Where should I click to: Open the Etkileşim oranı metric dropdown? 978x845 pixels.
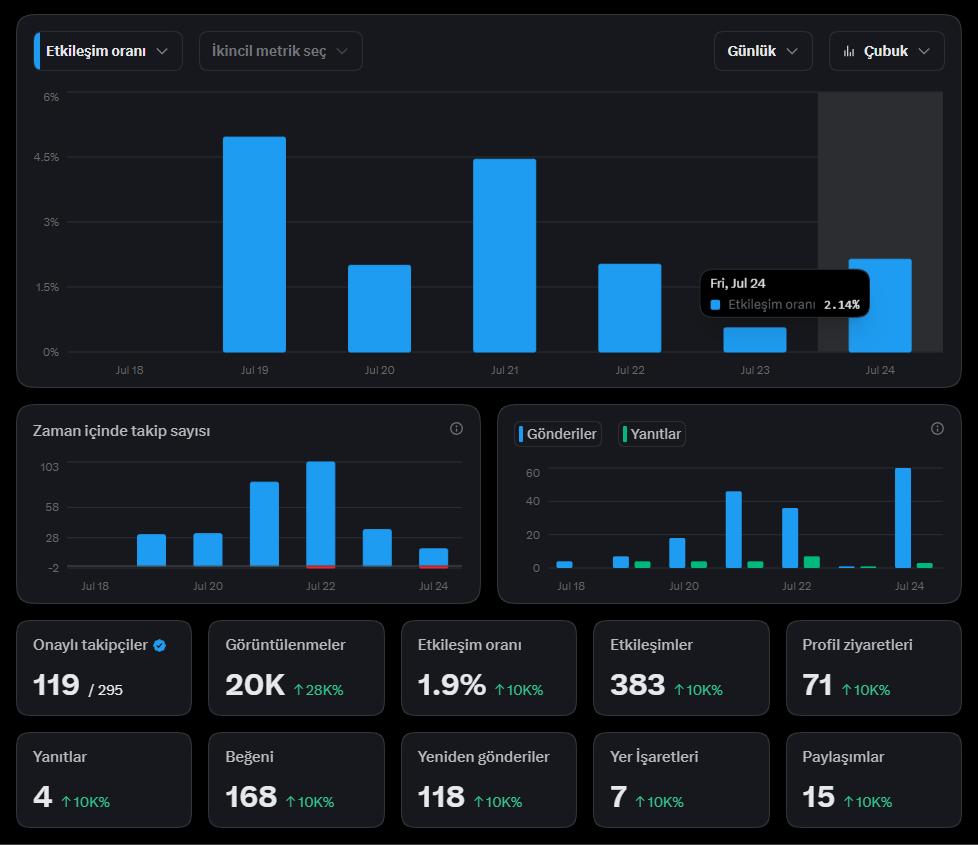pyautogui.click(x=108, y=51)
